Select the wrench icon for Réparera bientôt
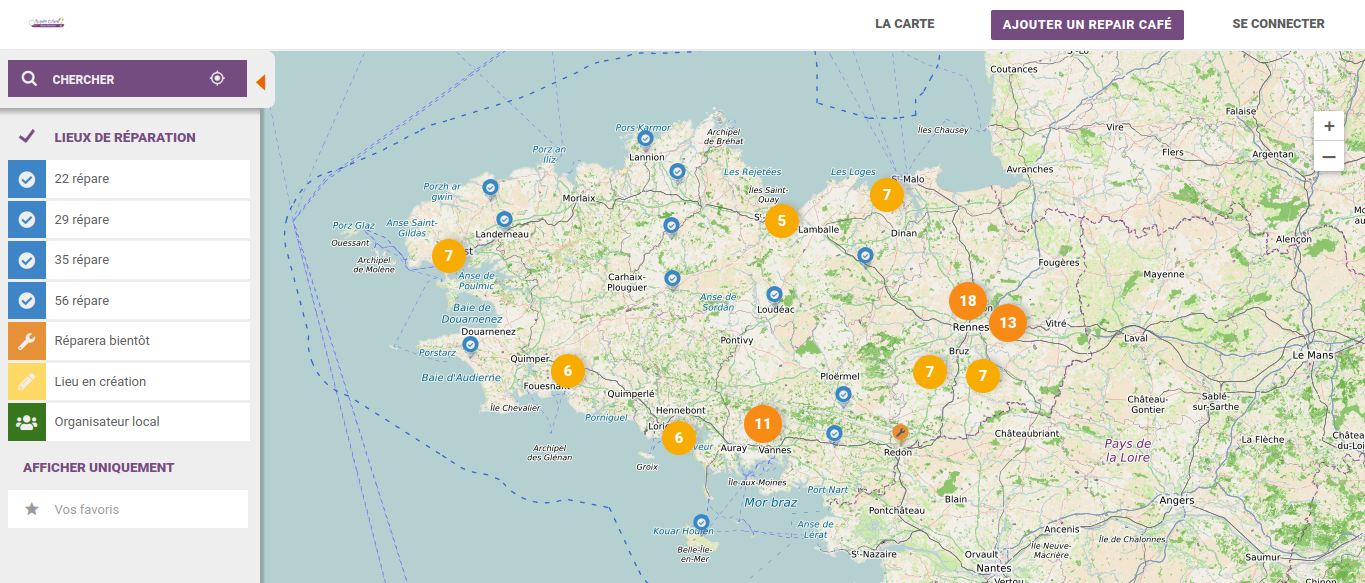Screen dimensions: 1365x583 (26, 340)
